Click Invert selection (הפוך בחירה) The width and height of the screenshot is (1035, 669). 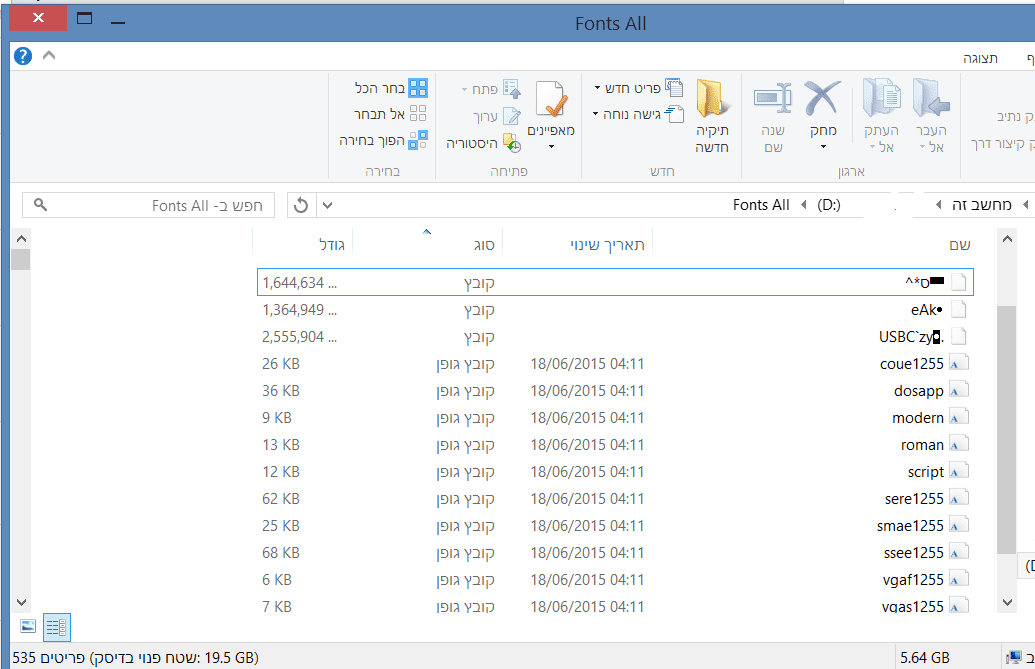tap(383, 140)
